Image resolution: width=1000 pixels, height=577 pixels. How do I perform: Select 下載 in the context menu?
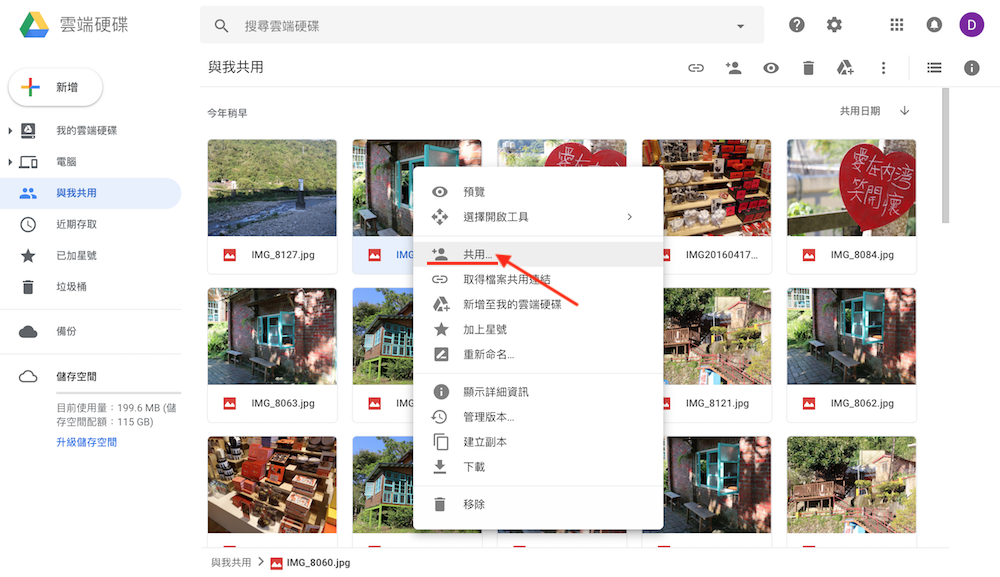[x=475, y=467]
